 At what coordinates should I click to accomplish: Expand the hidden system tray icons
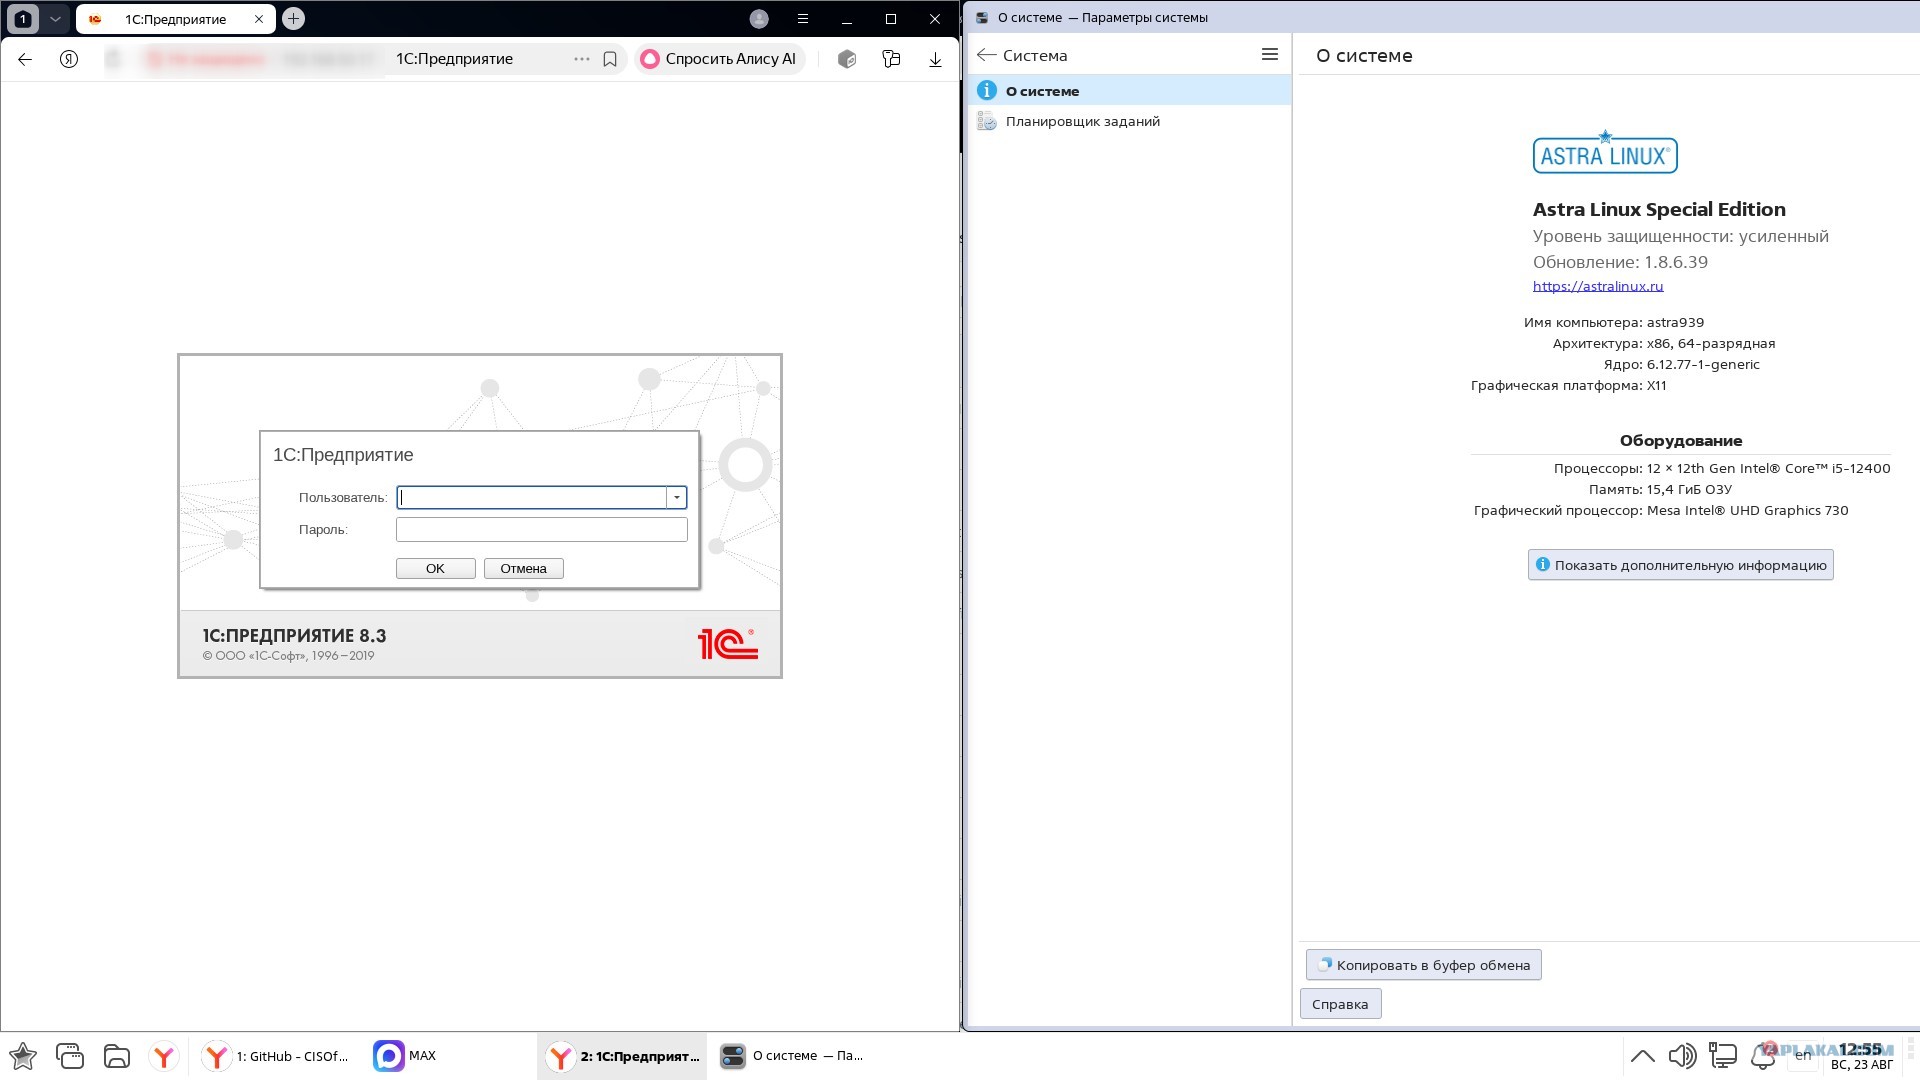[1642, 1056]
